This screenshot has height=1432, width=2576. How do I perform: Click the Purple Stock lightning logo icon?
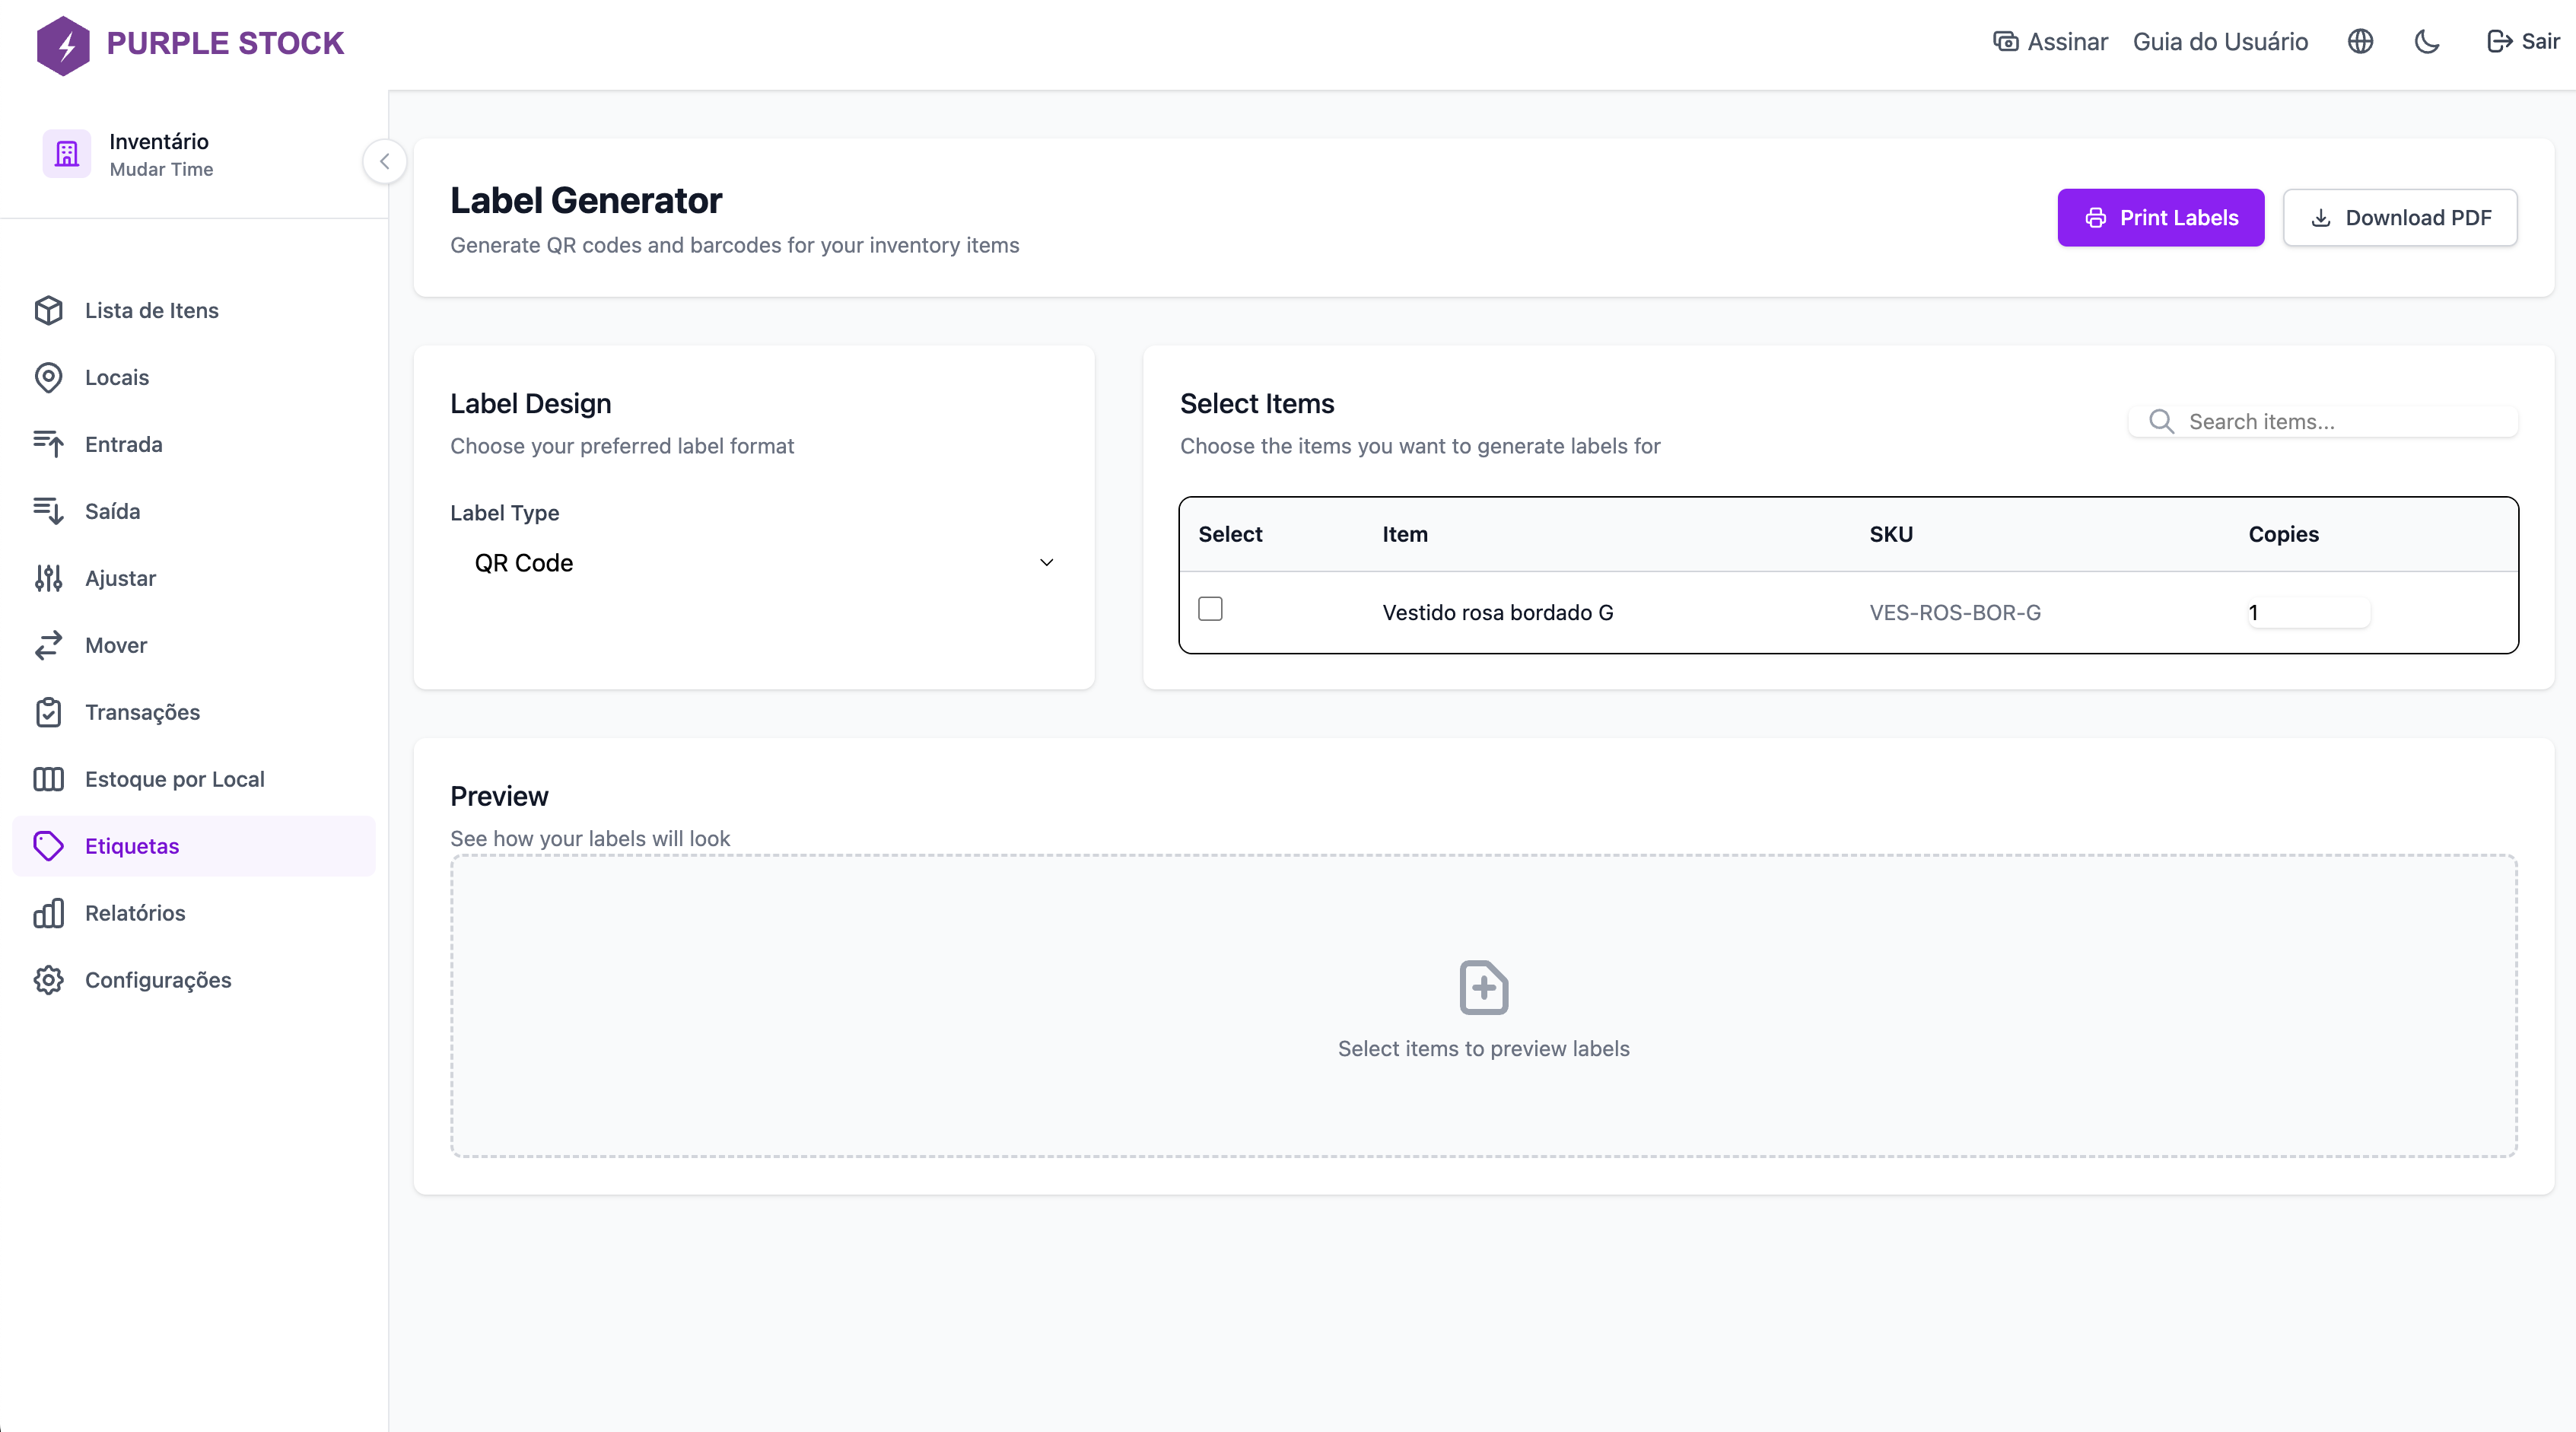pyautogui.click(x=64, y=44)
